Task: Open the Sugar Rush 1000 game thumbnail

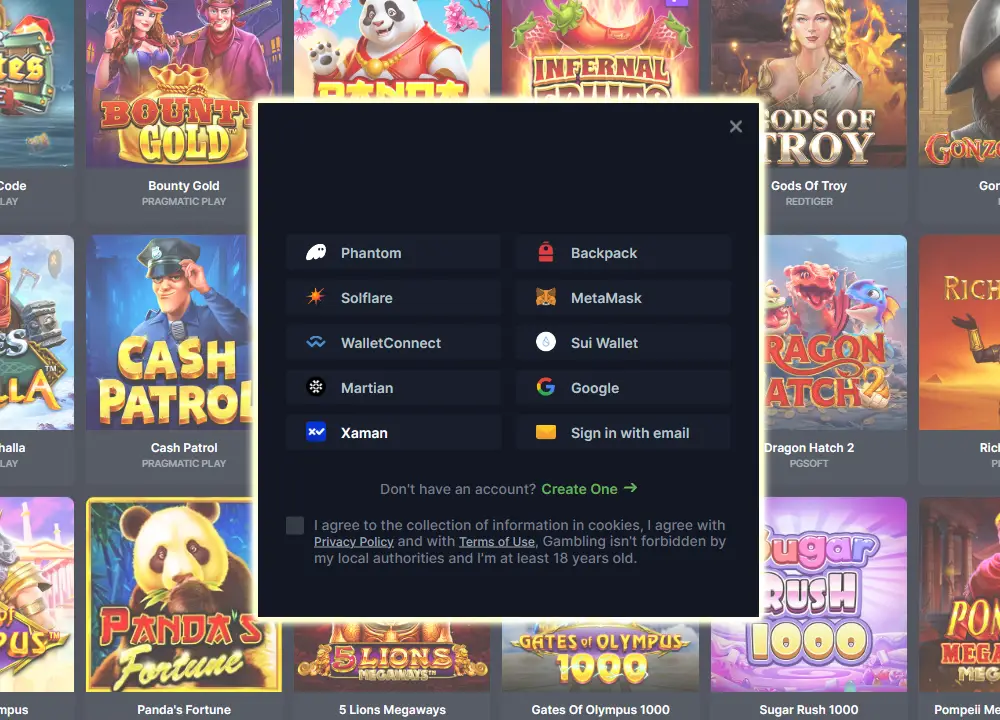Action: (833, 594)
